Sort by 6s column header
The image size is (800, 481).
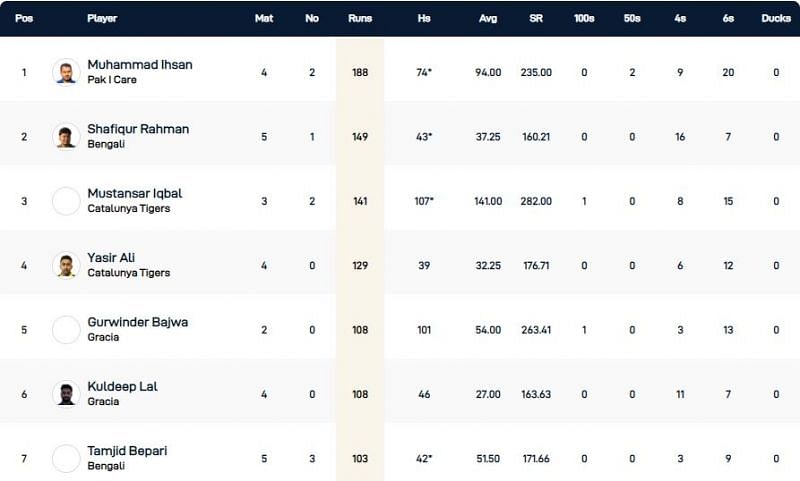[728, 19]
